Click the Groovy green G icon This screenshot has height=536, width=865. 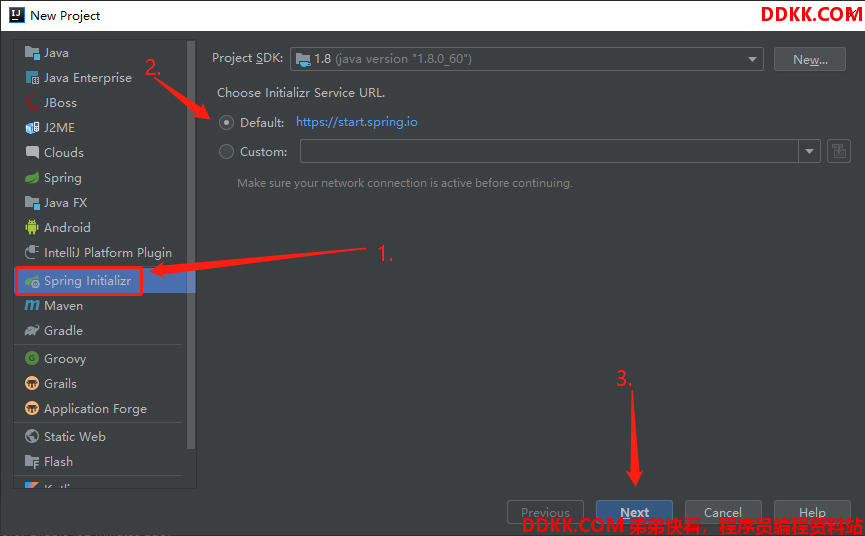point(32,358)
